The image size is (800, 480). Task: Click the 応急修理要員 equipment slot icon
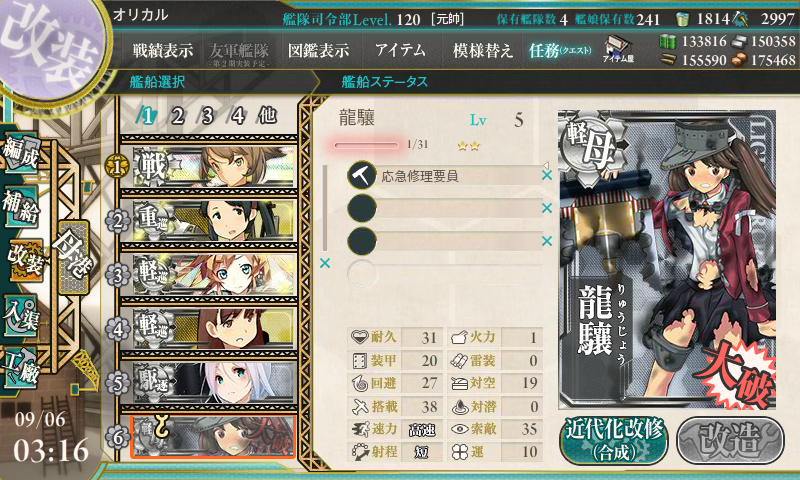tap(362, 175)
